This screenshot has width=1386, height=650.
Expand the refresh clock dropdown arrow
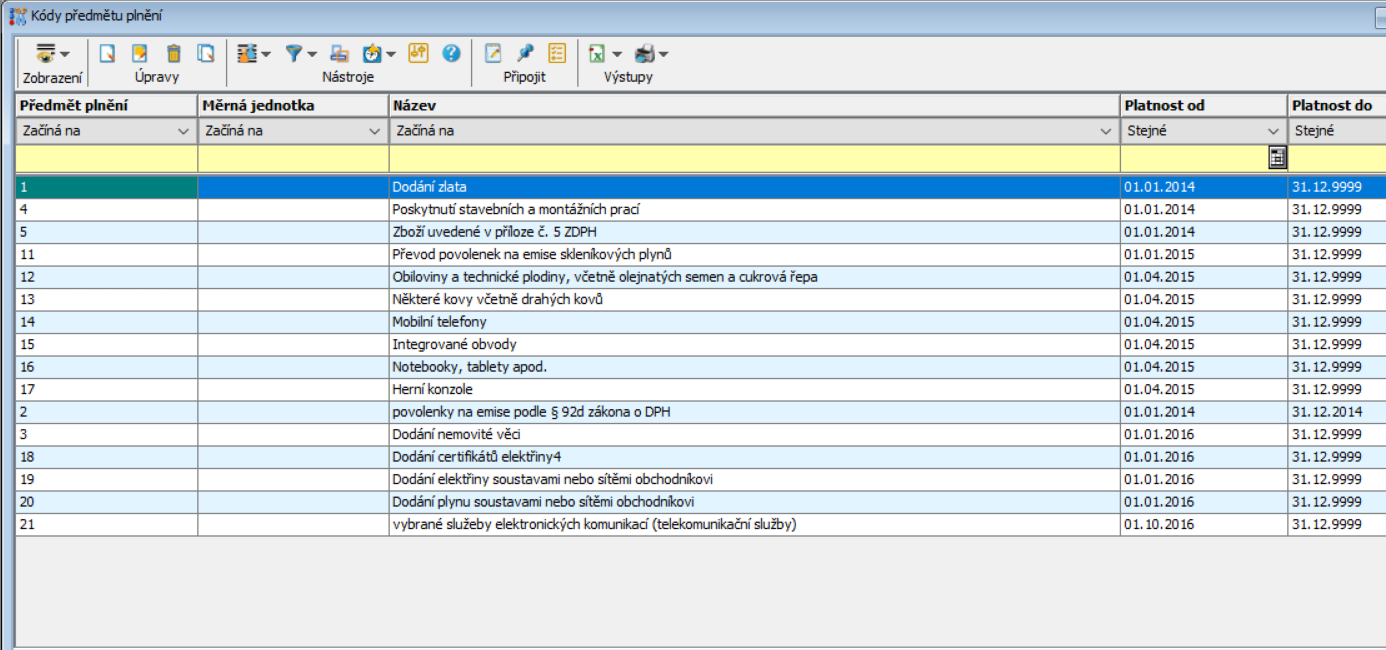pyautogui.click(x=391, y=54)
